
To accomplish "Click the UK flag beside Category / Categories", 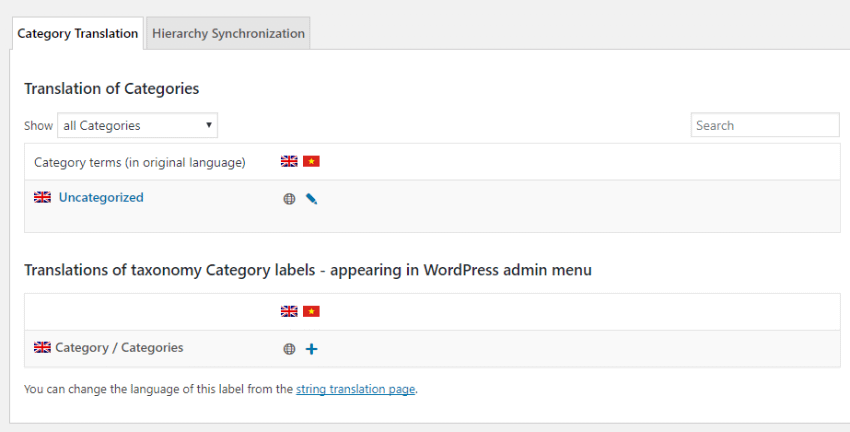I will [42, 347].
